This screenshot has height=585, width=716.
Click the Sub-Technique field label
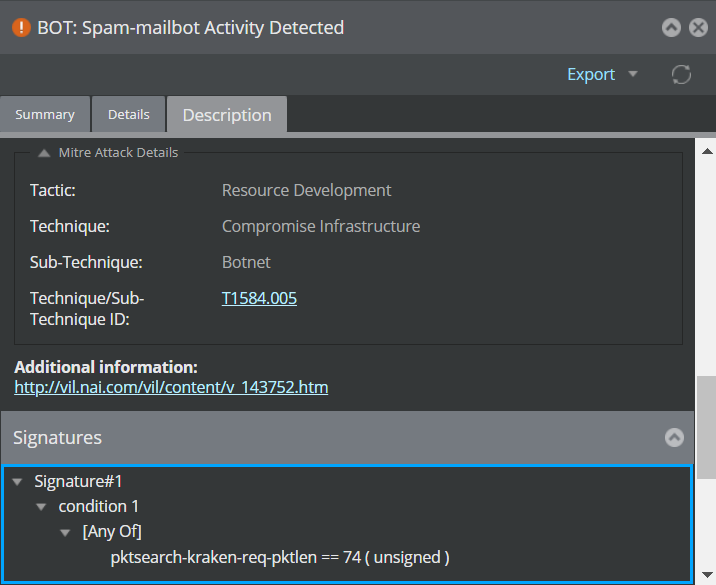86,263
